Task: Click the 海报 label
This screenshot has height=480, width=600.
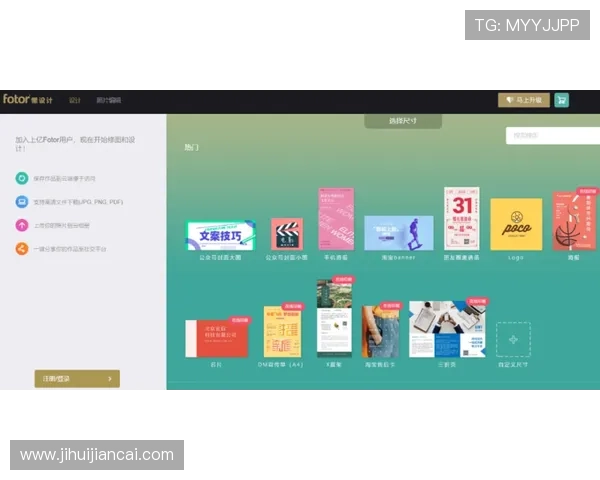Action: pyautogui.click(x=574, y=258)
